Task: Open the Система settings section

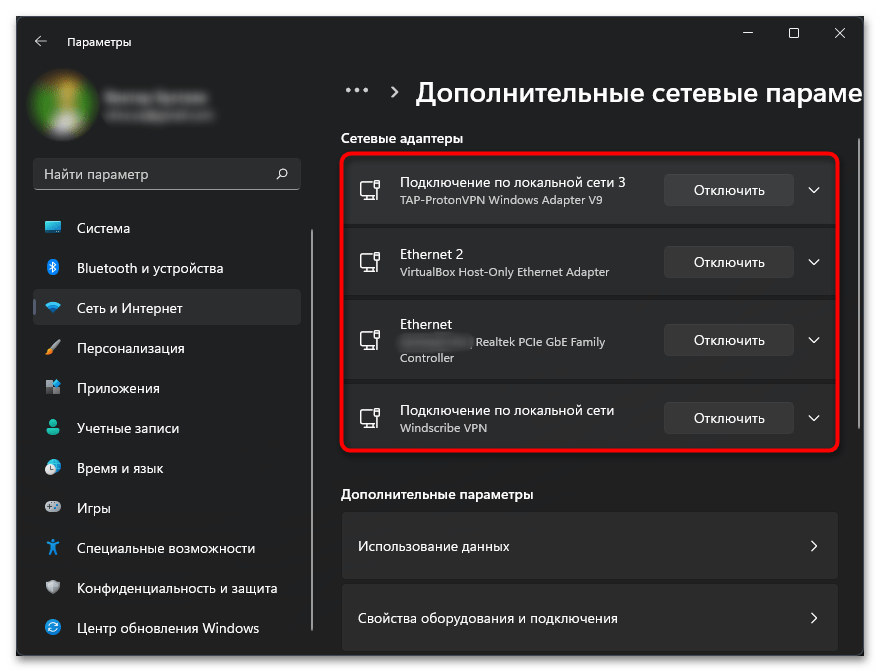Action: pyautogui.click(x=103, y=228)
